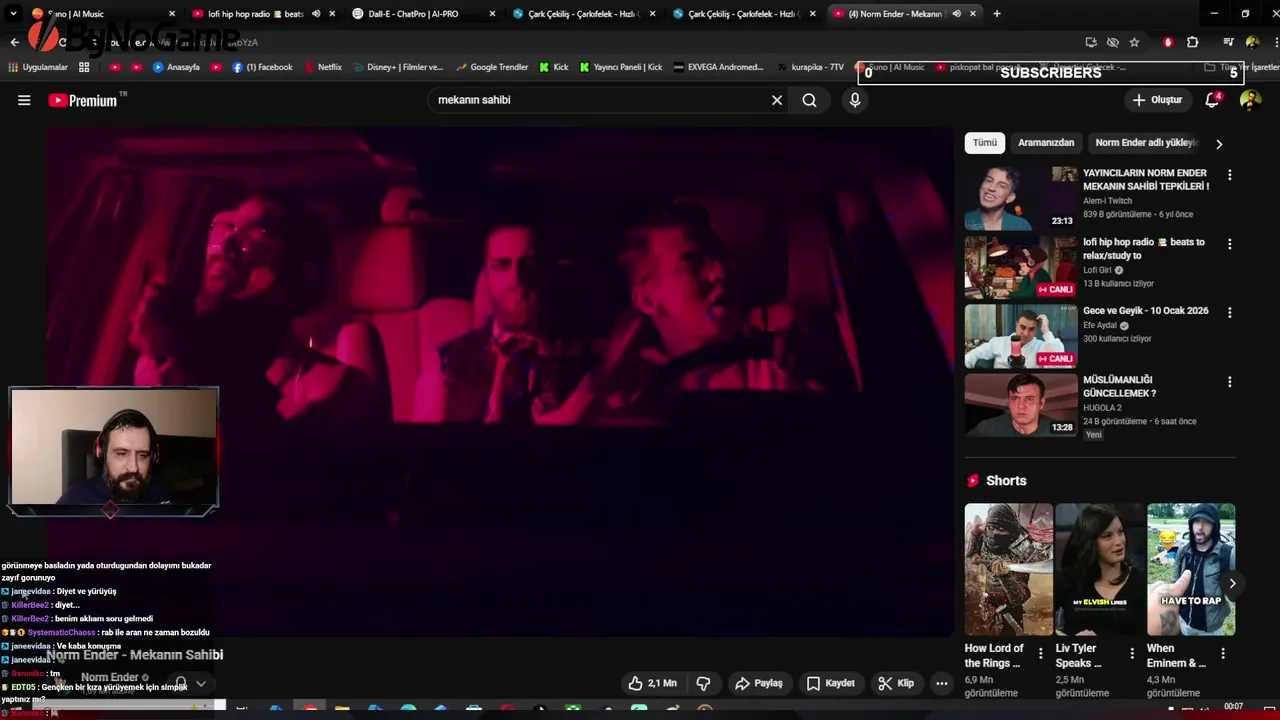Open the YouTube hamburger guide menu
The image size is (1280, 720).
24,100
